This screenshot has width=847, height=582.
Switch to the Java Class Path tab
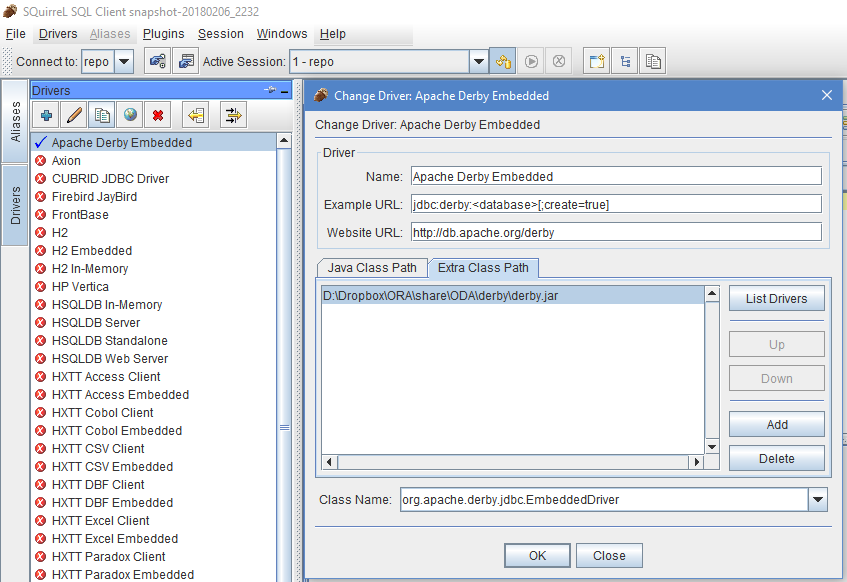(372, 268)
